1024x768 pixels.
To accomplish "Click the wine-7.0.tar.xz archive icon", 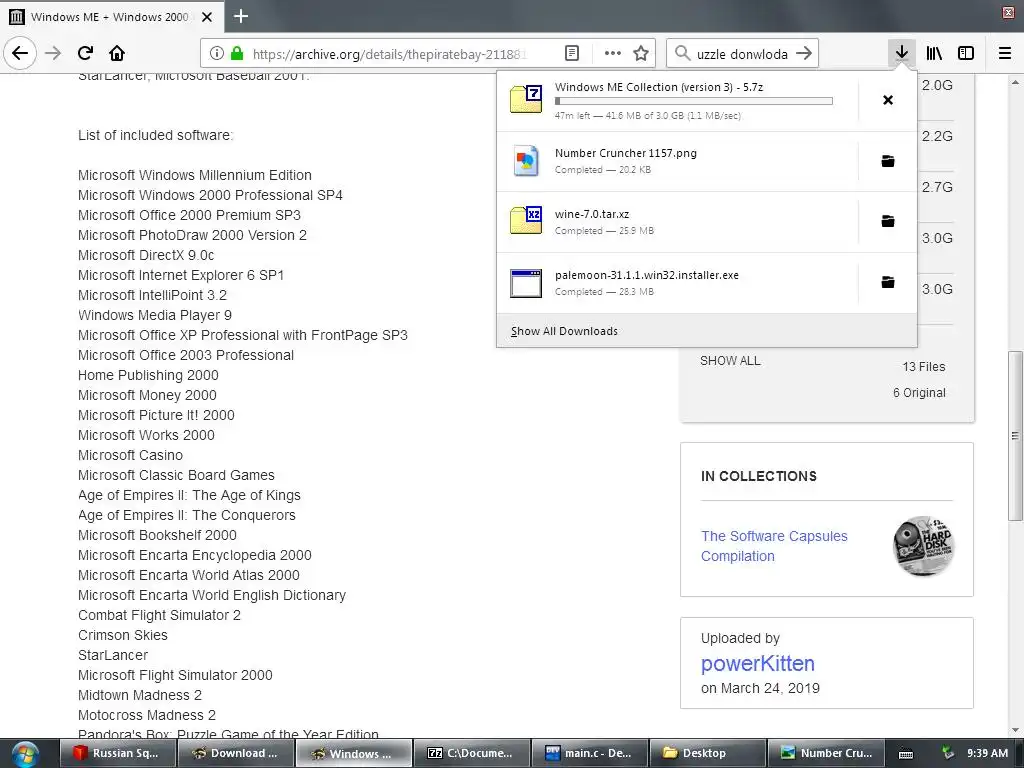I will (x=526, y=221).
